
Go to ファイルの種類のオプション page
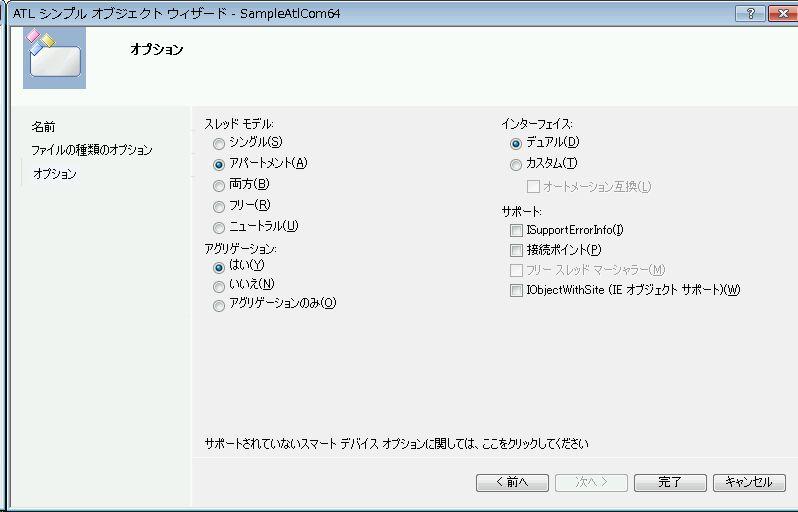(x=91, y=150)
